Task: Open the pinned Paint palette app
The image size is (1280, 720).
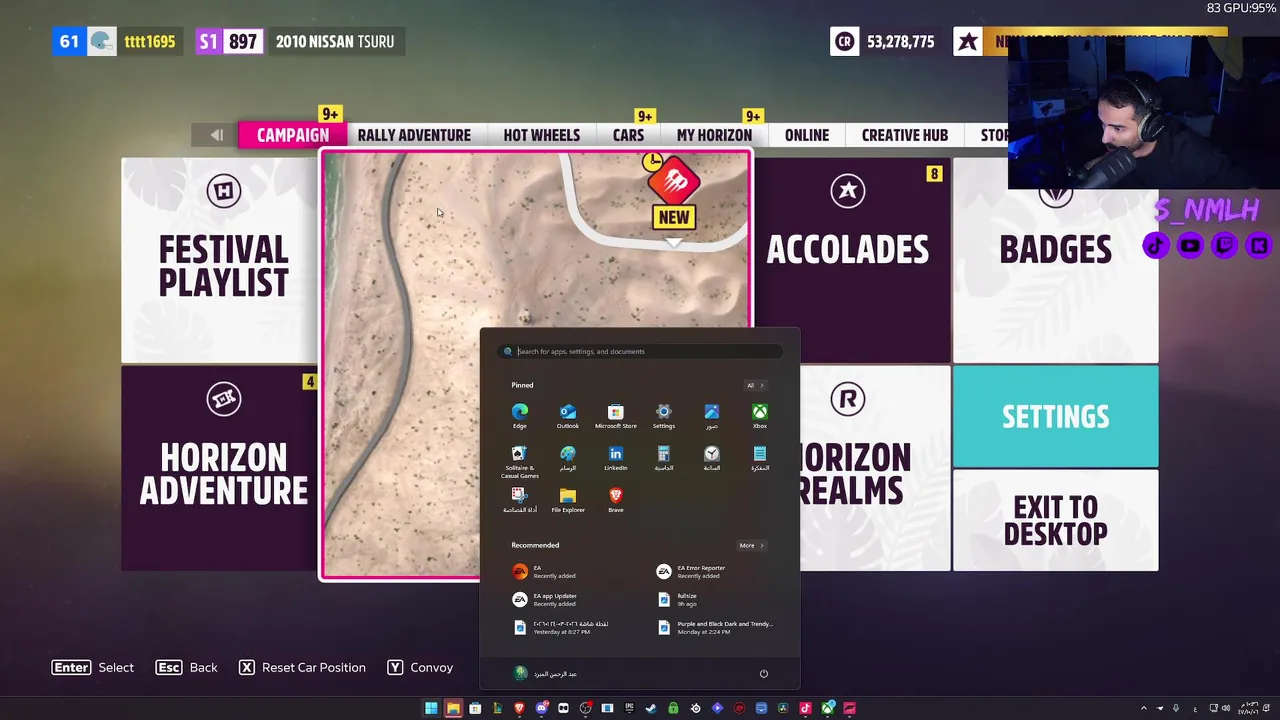Action: (568, 458)
